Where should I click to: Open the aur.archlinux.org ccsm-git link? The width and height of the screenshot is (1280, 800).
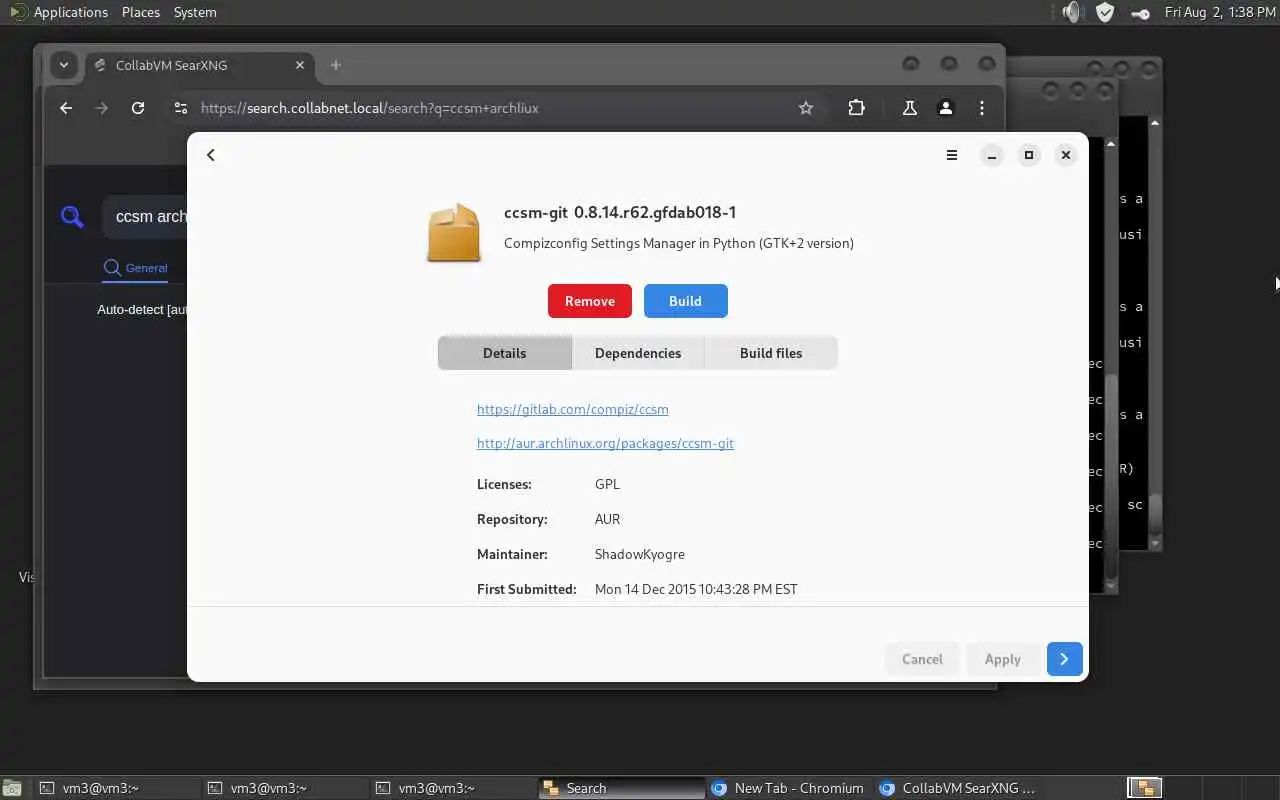(x=605, y=443)
